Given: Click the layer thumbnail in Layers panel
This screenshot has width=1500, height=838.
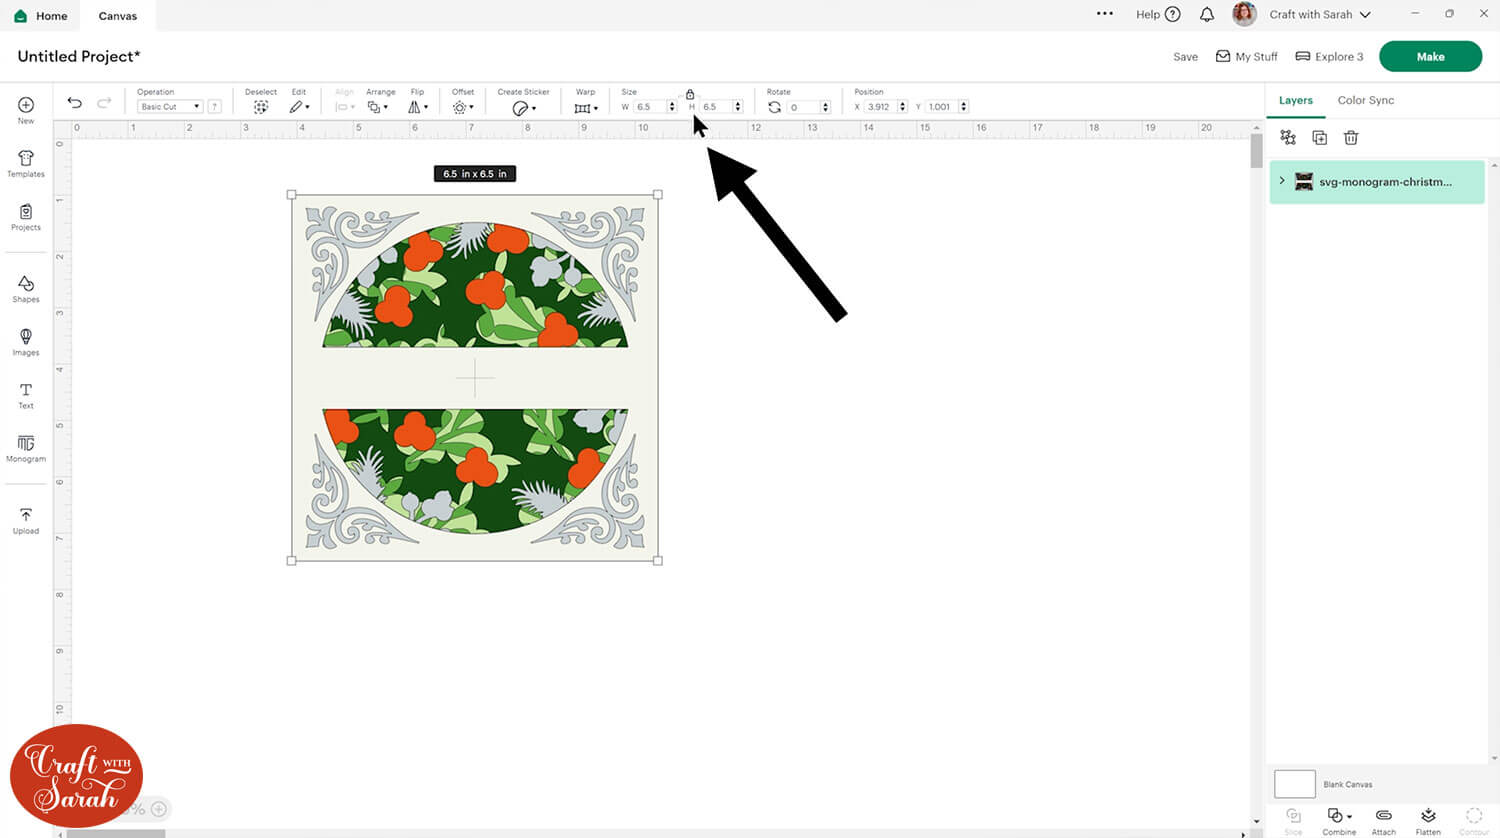Looking at the screenshot, I should [x=1304, y=182].
